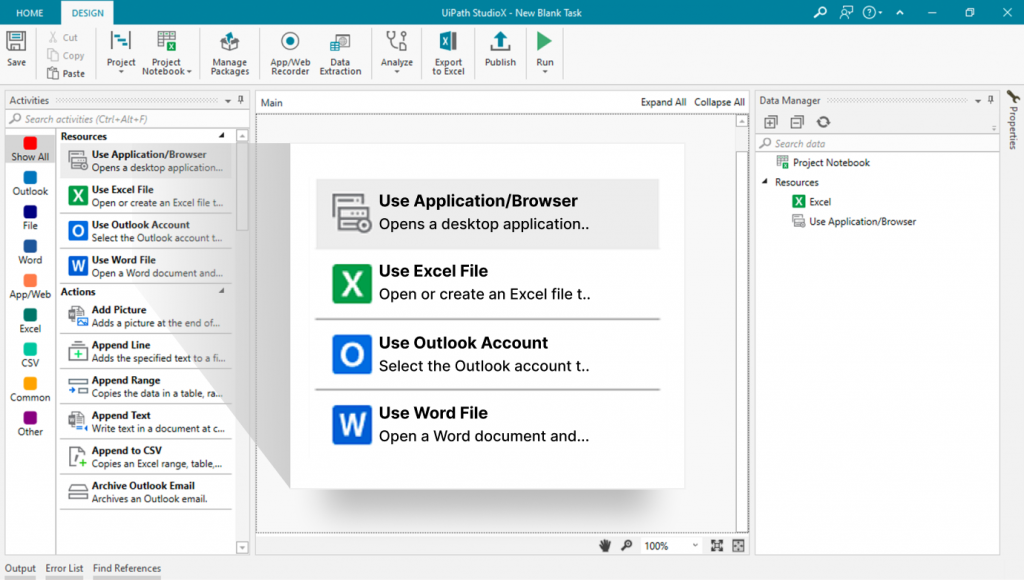This screenshot has height=580, width=1024.
Task: Open the Data Manager panel options arrow
Action: (978, 101)
